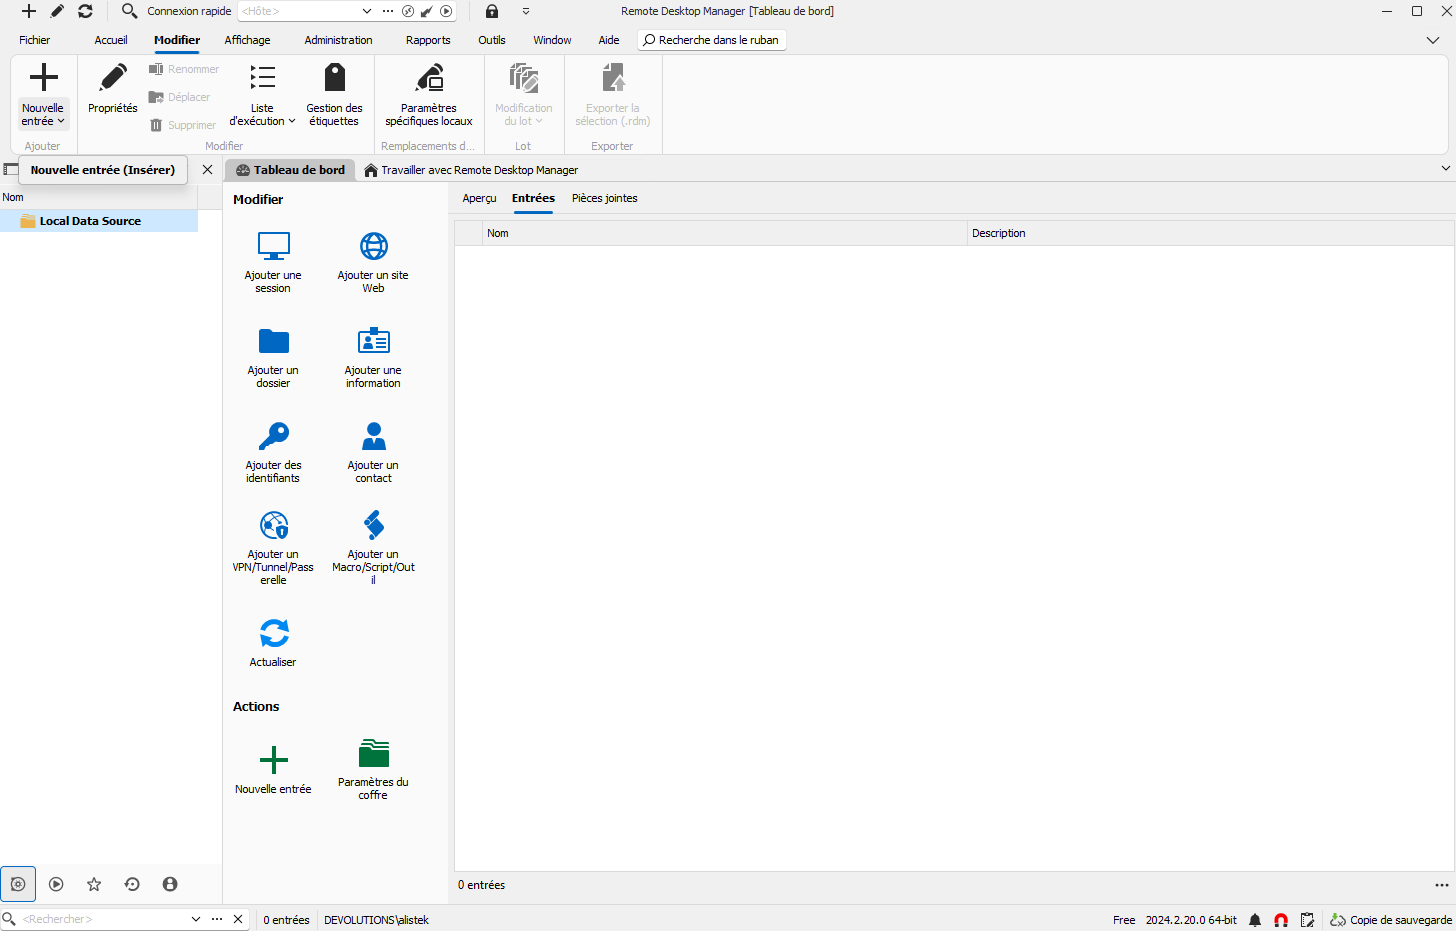
Task: Sort by the Nom column in entries table
Action: pos(724,233)
